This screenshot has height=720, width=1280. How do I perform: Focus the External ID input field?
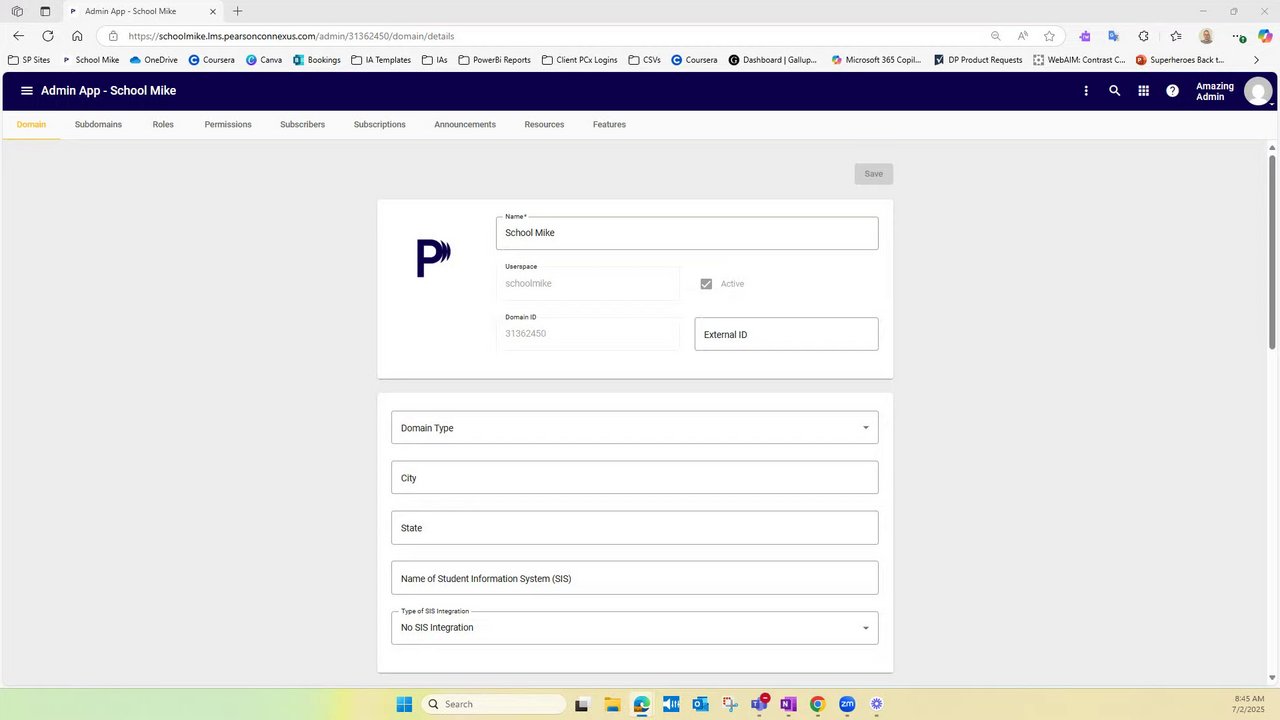[787, 334]
